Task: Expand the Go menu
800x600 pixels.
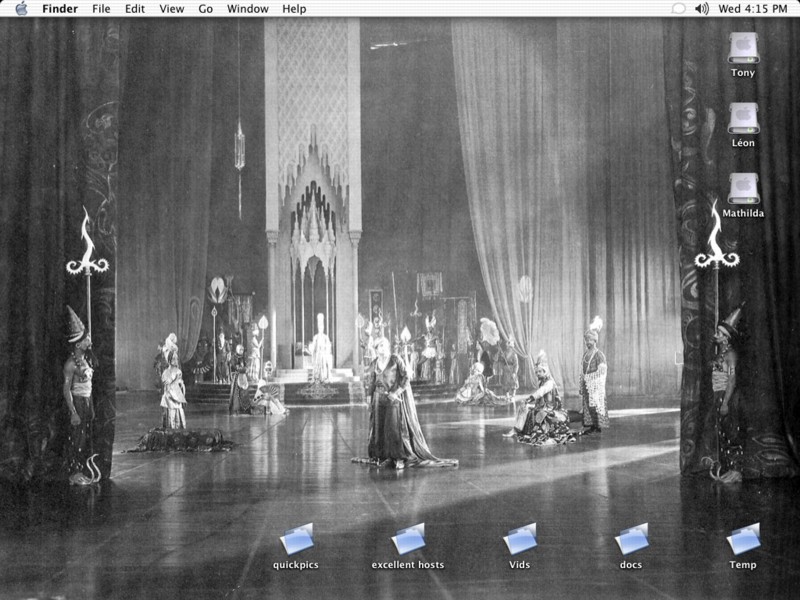Action: click(206, 8)
